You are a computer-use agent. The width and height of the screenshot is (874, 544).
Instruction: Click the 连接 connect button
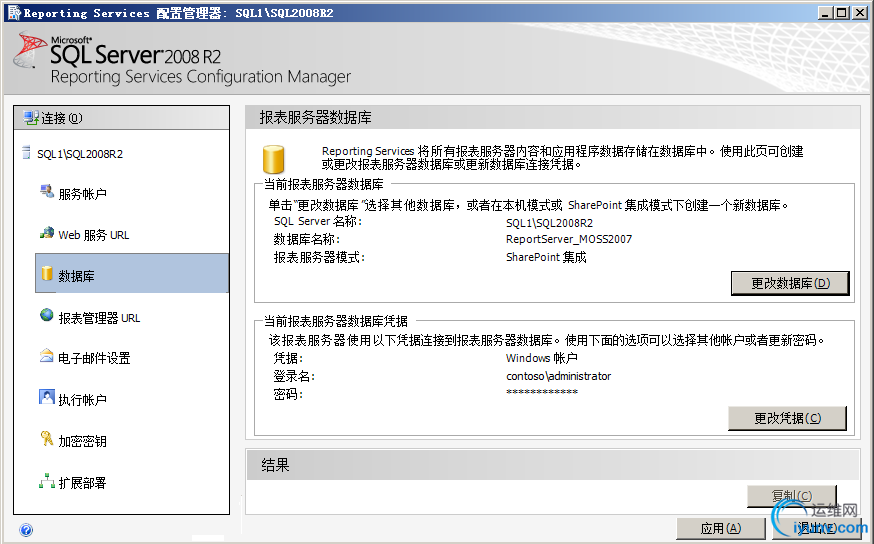tap(122, 118)
